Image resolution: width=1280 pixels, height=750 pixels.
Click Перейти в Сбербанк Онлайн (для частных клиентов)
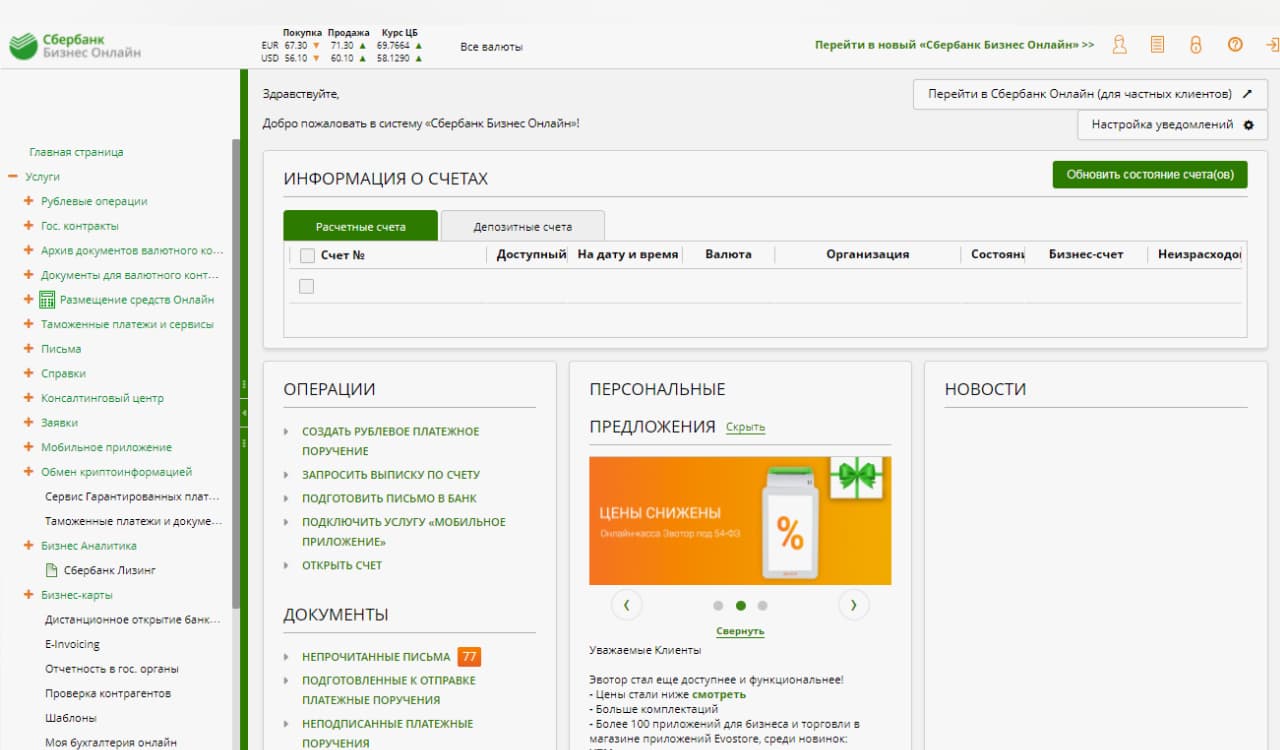(1091, 94)
